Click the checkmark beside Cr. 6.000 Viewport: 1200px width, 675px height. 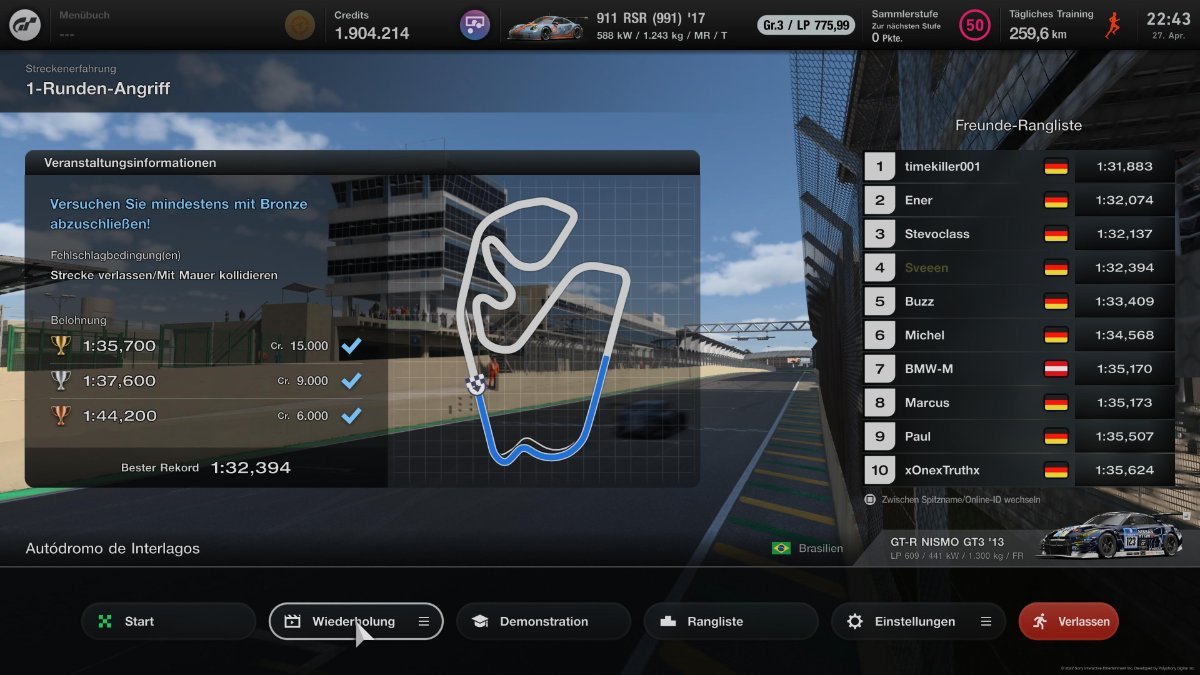351,416
